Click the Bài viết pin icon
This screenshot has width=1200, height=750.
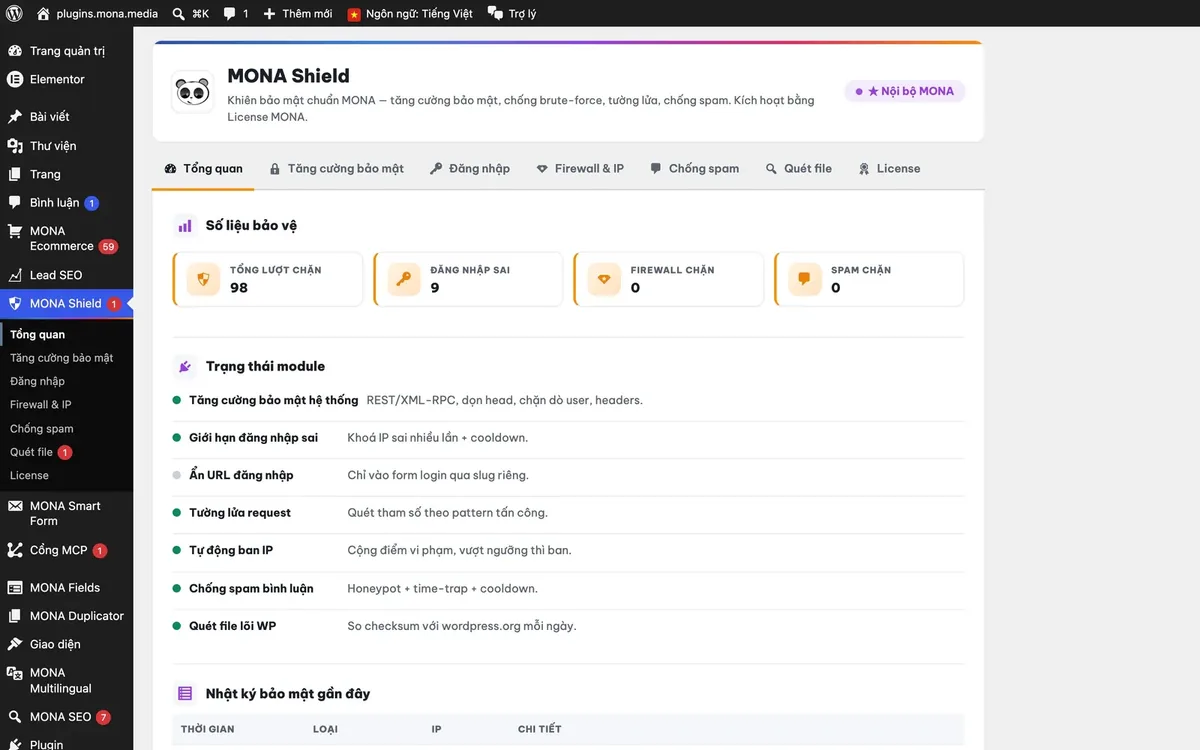click(15, 117)
